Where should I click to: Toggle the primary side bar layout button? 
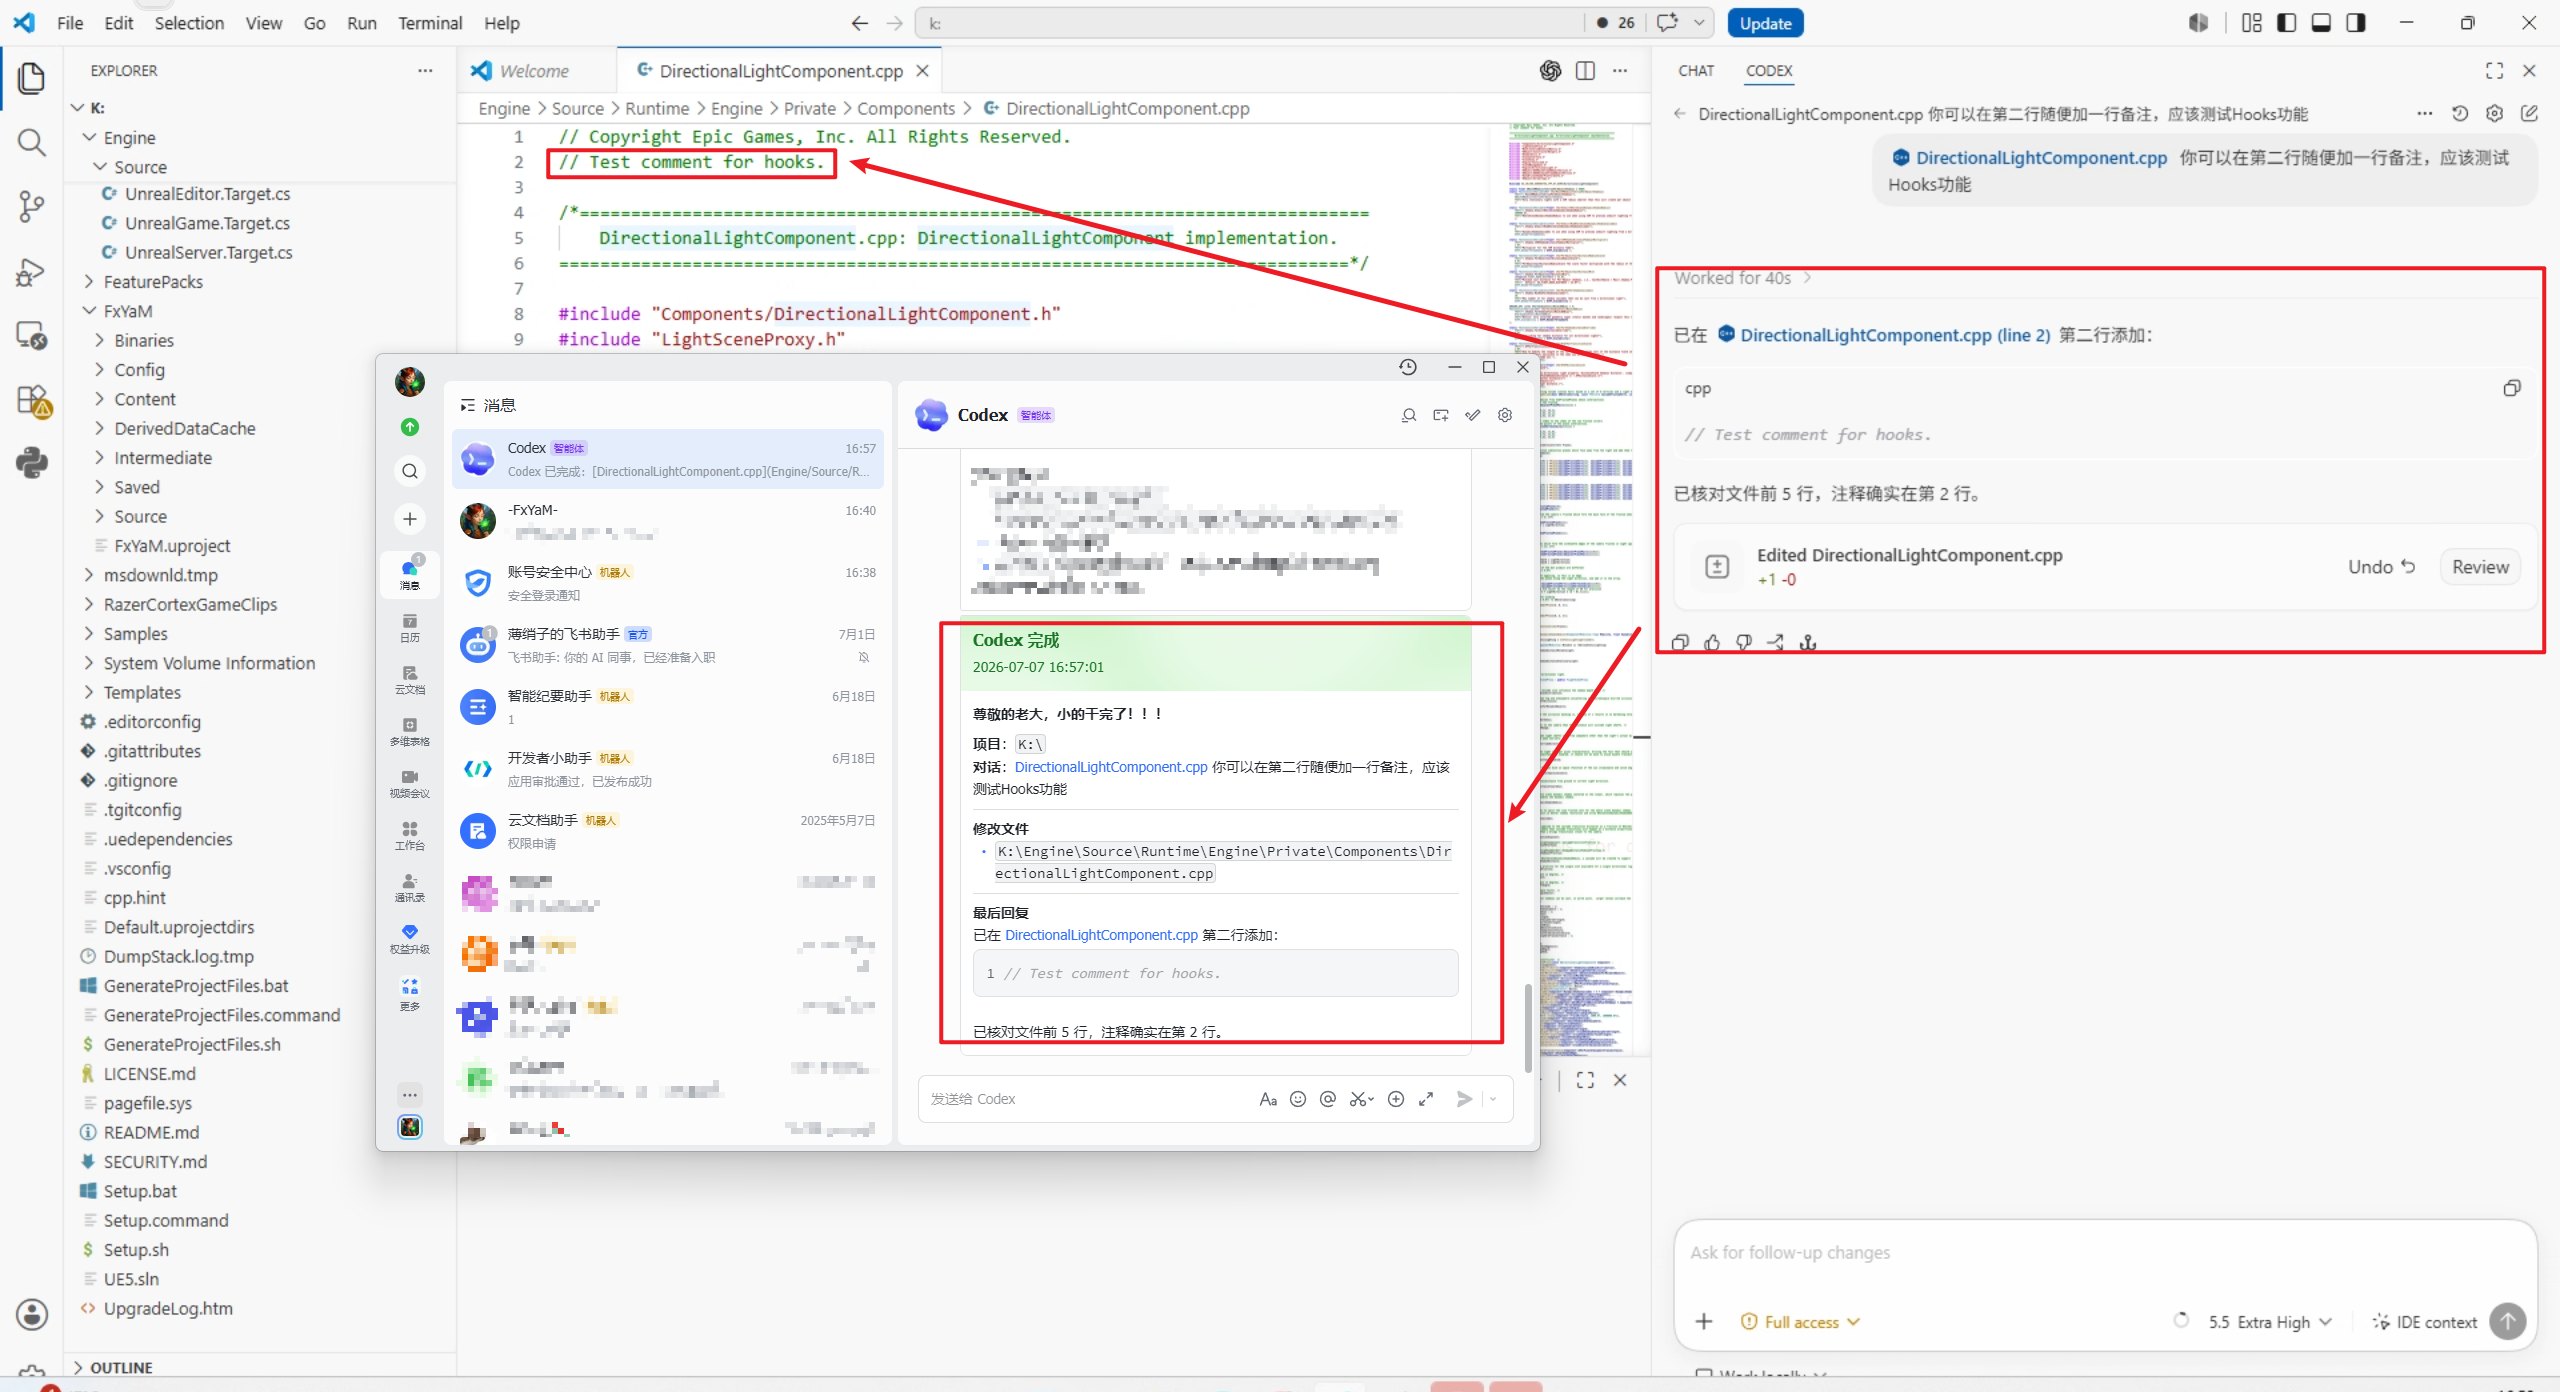2286,23
